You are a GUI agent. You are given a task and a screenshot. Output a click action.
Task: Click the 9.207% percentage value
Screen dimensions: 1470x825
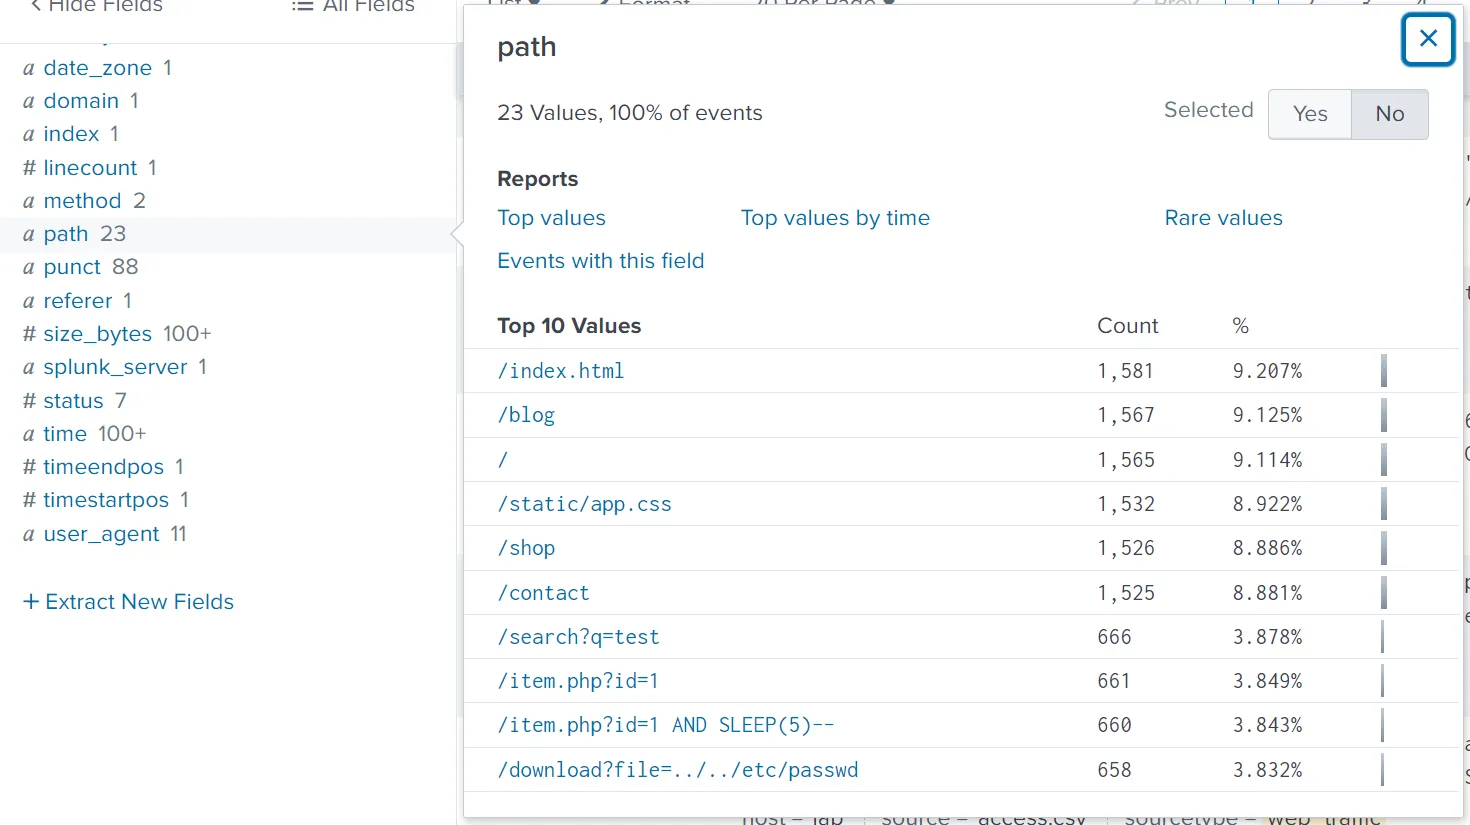click(x=1267, y=371)
